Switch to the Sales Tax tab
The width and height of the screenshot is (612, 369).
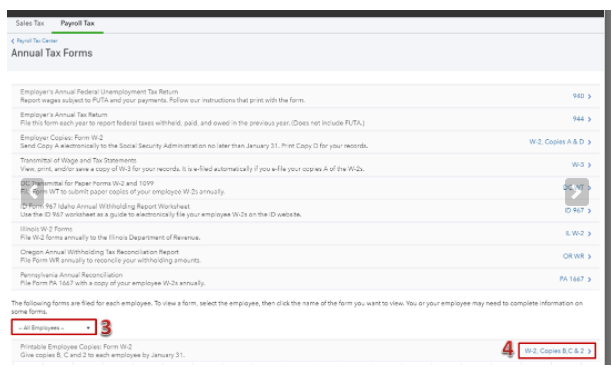[30, 23]
